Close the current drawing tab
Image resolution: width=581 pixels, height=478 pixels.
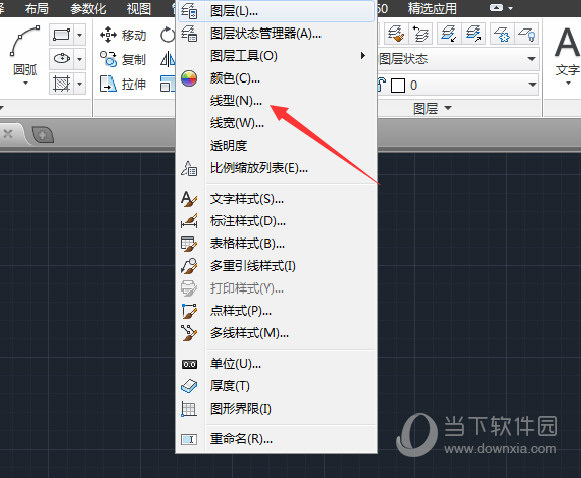[8, 134]
